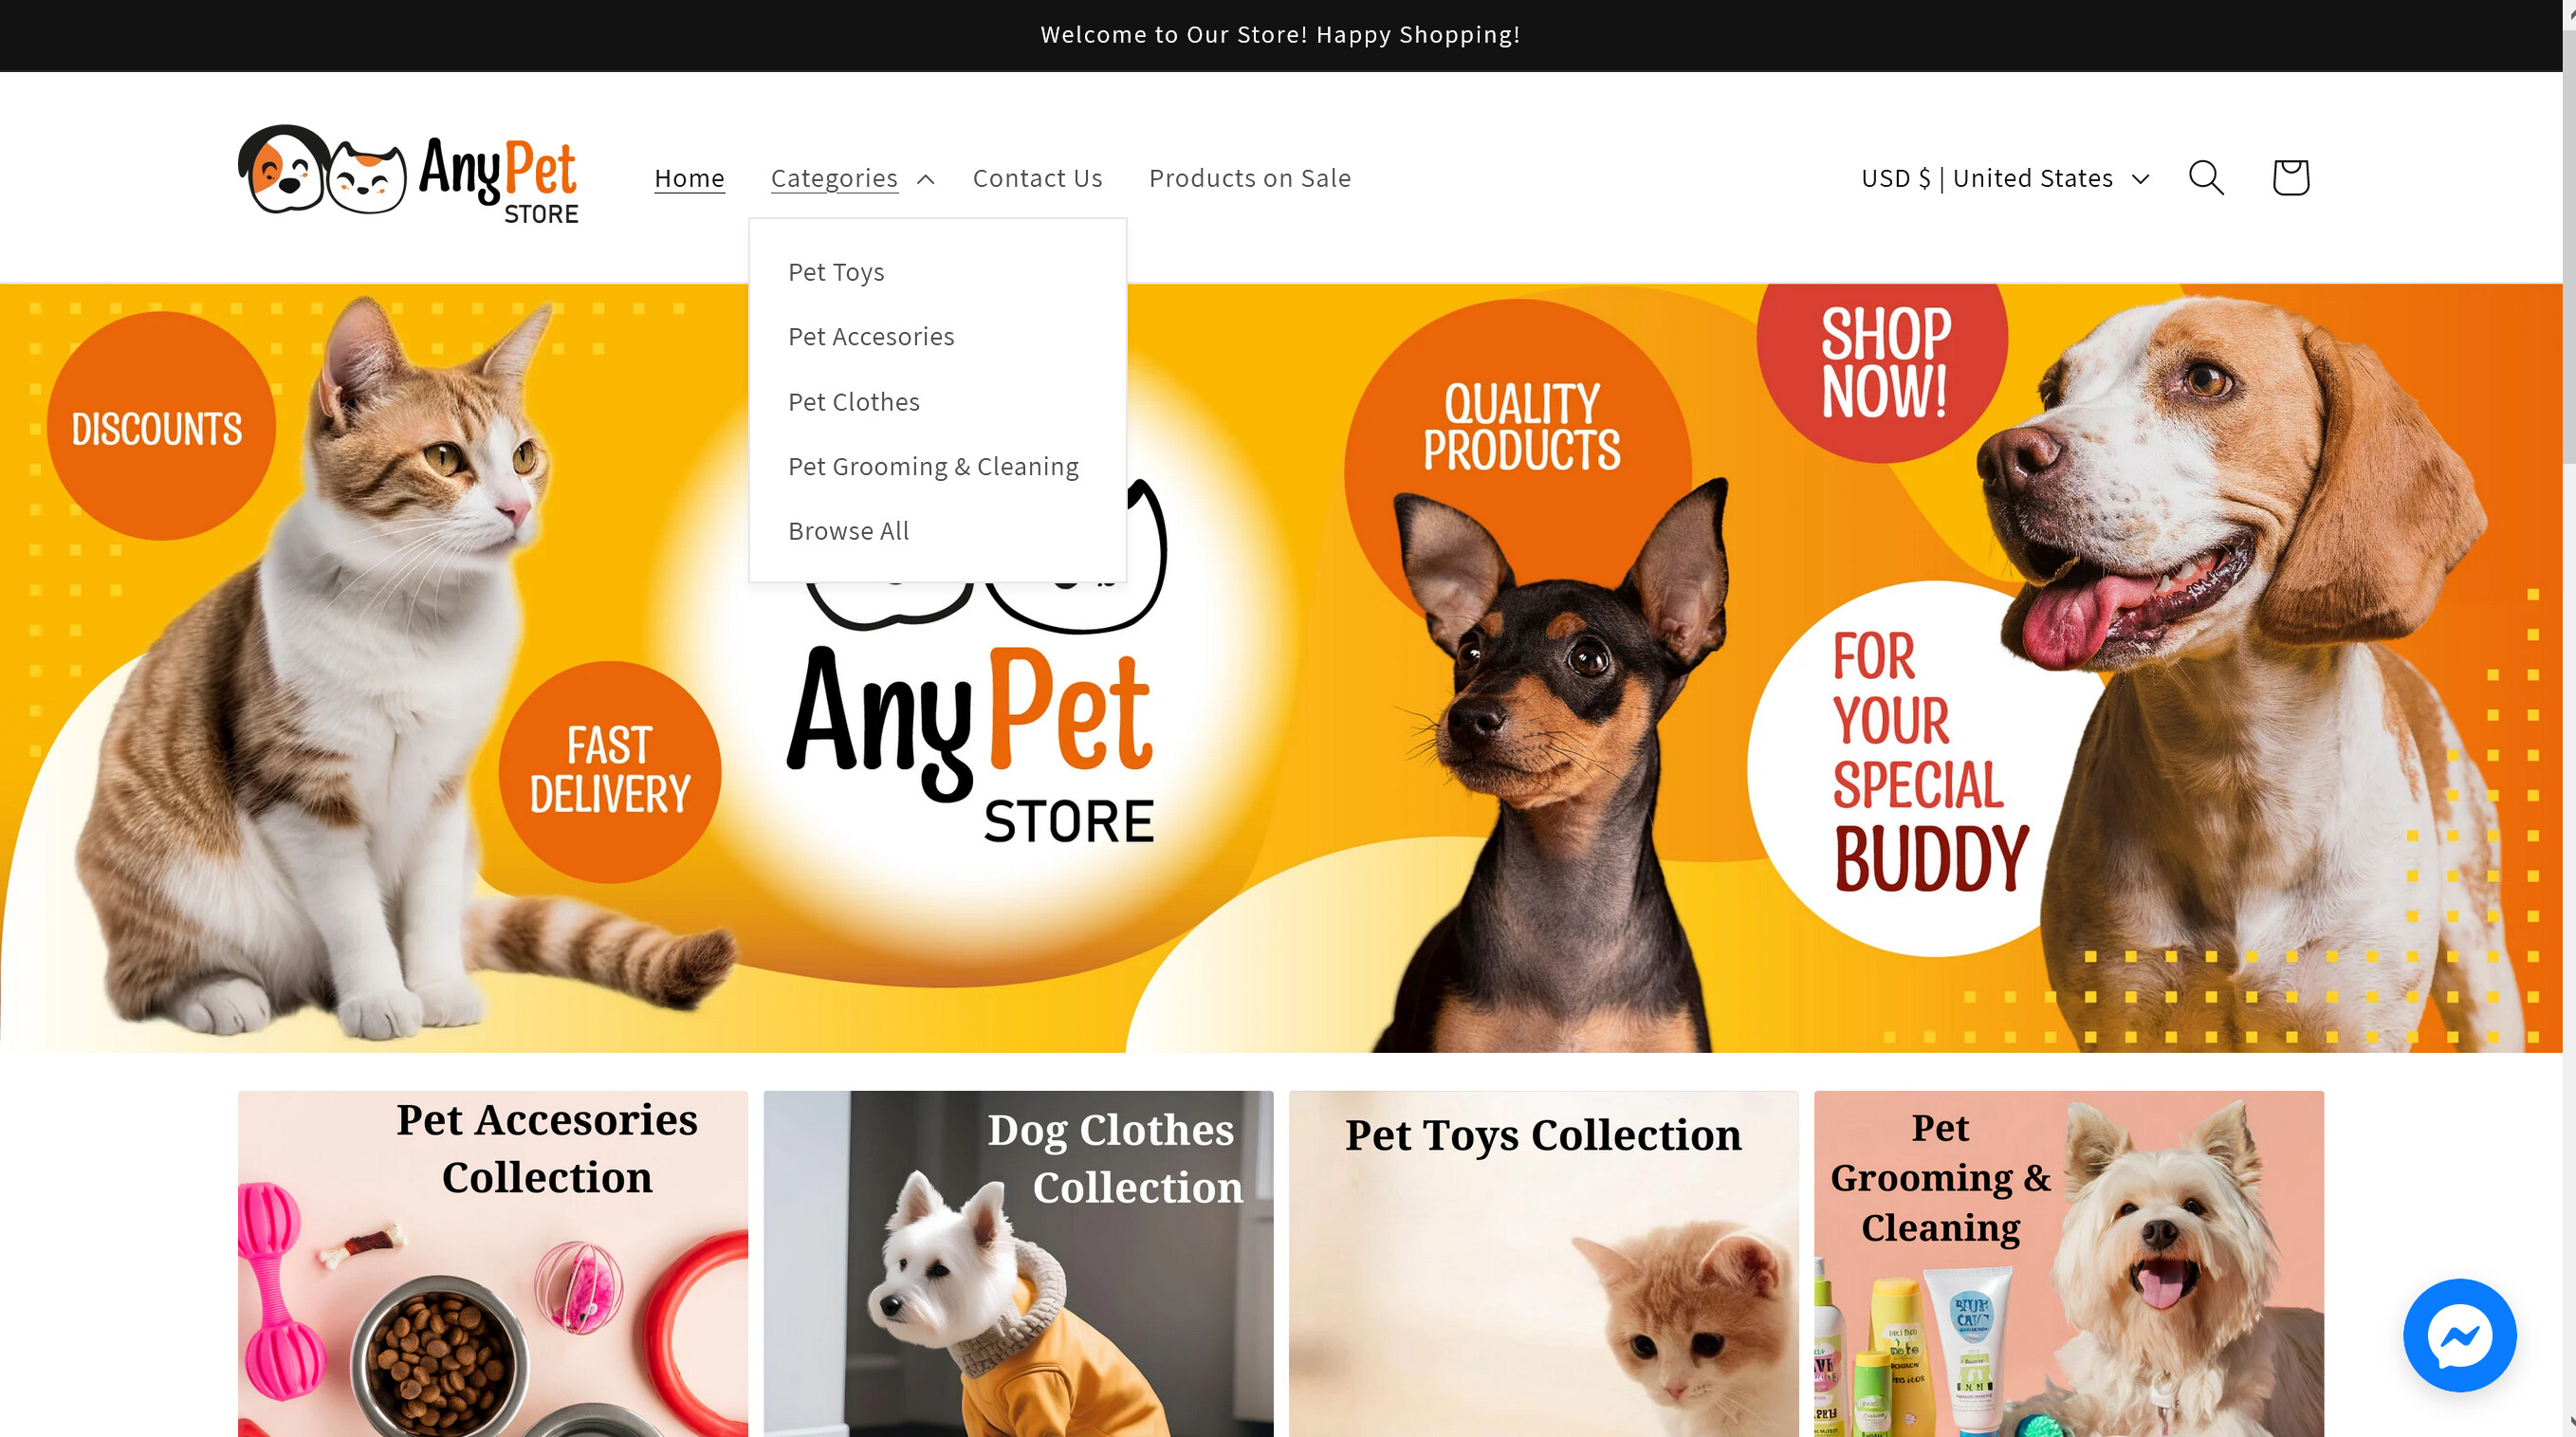Open the shopping cart icon
This screenshot has height=1437, width=2576.
click(2290, 178)
